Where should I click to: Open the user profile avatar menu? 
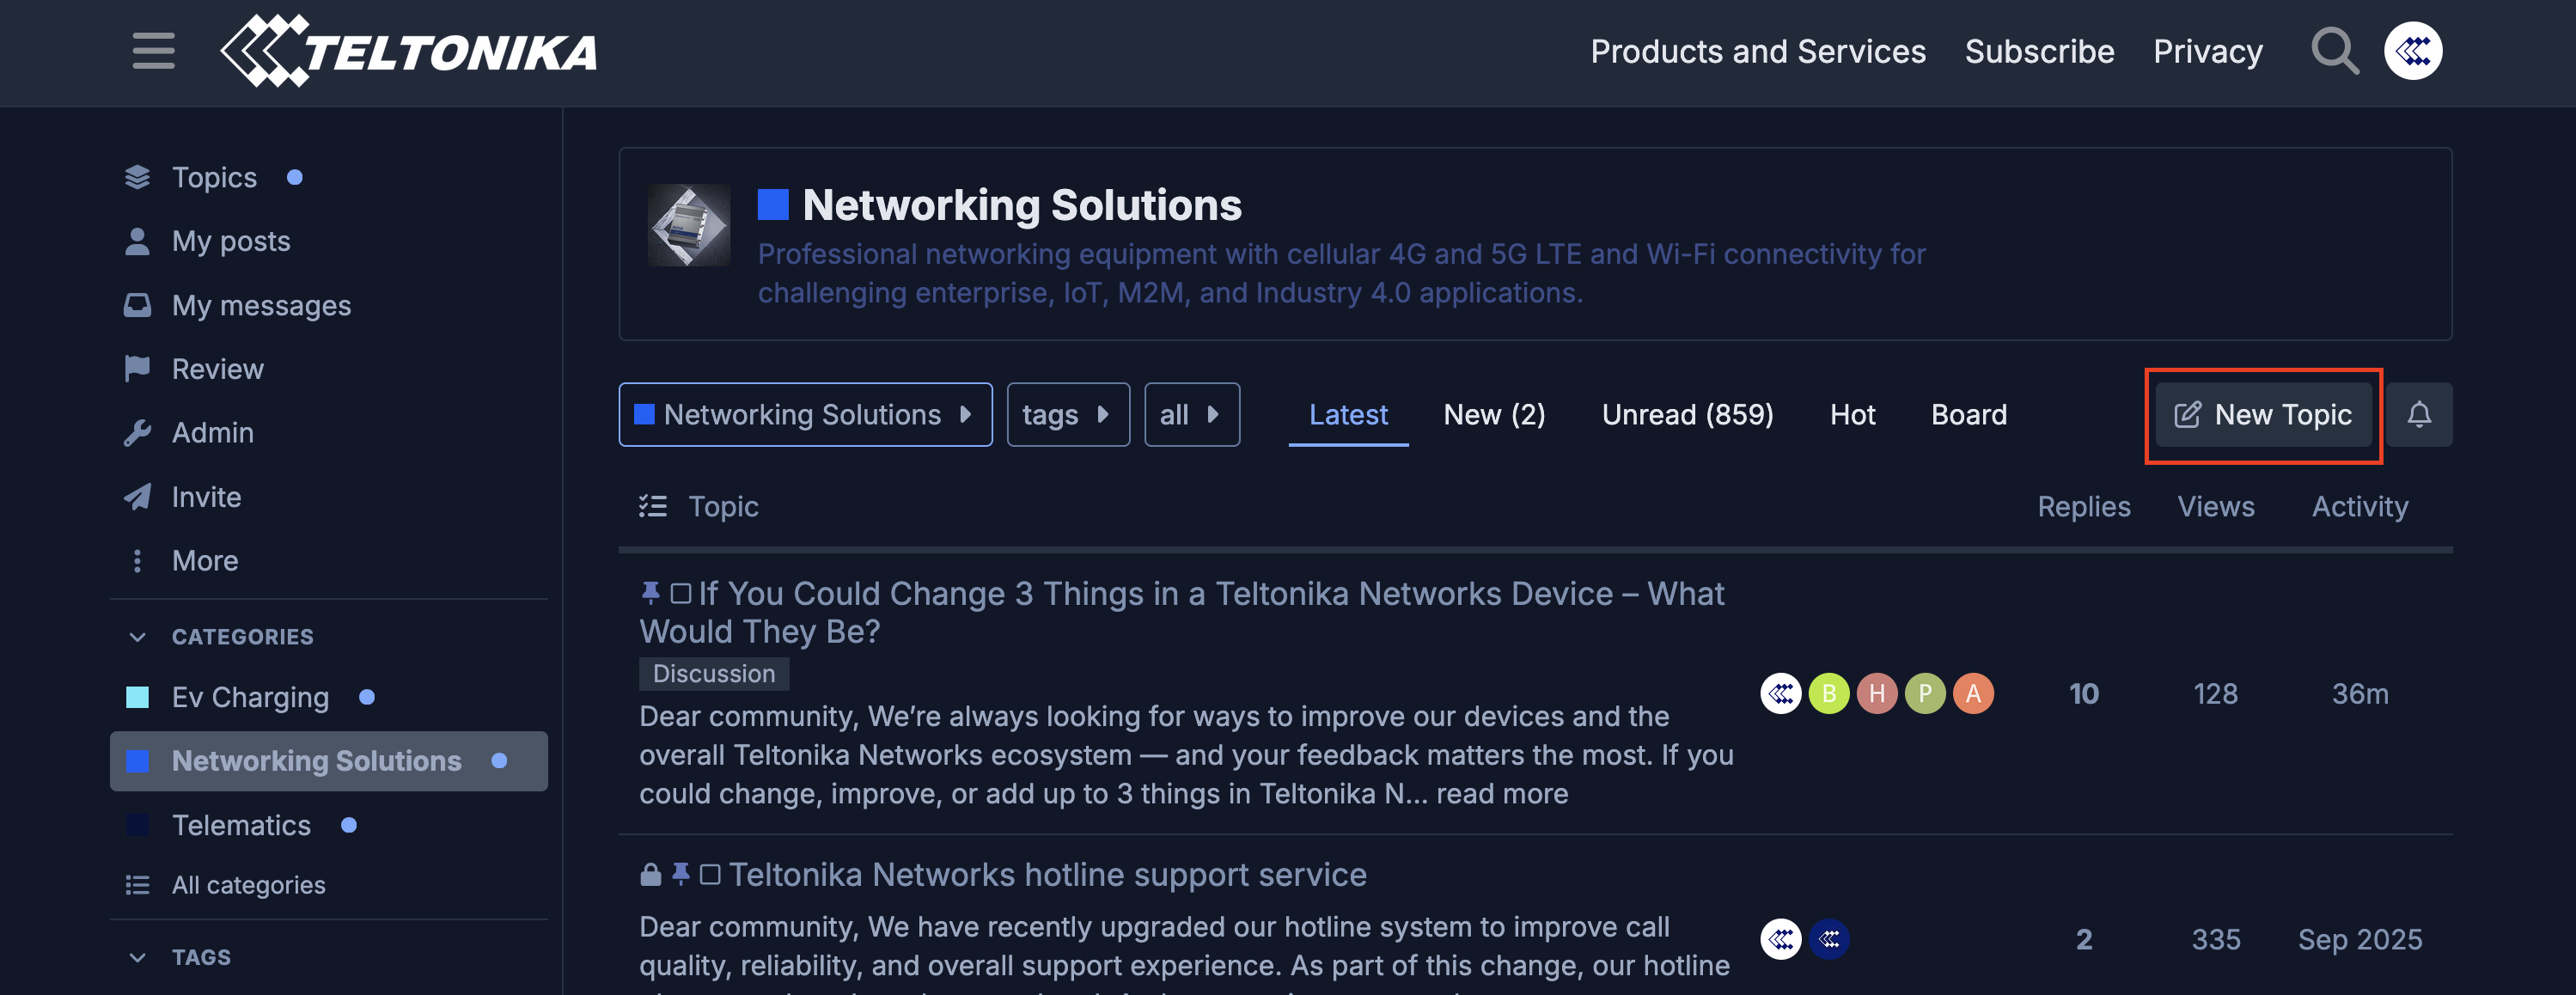[x=2412, y=51]
